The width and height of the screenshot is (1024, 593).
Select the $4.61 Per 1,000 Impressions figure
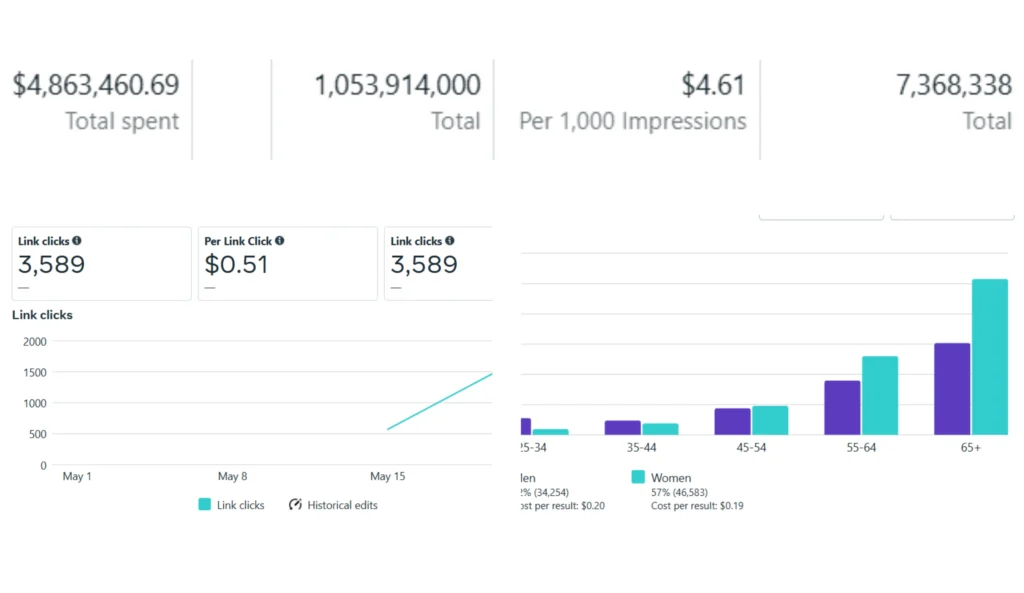[x=713, y=86]
